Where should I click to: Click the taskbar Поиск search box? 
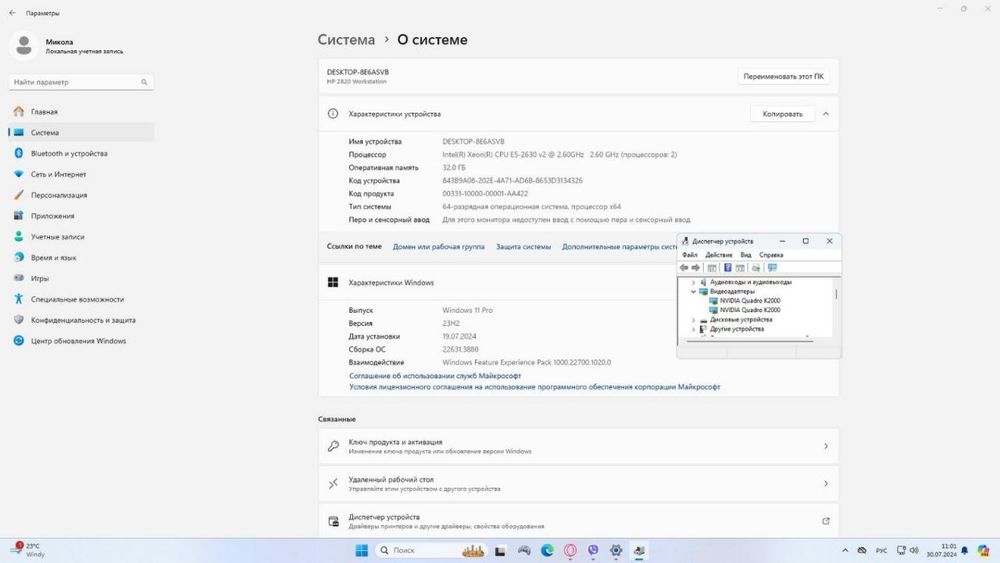pyautogui.click(x=431, y=550)
